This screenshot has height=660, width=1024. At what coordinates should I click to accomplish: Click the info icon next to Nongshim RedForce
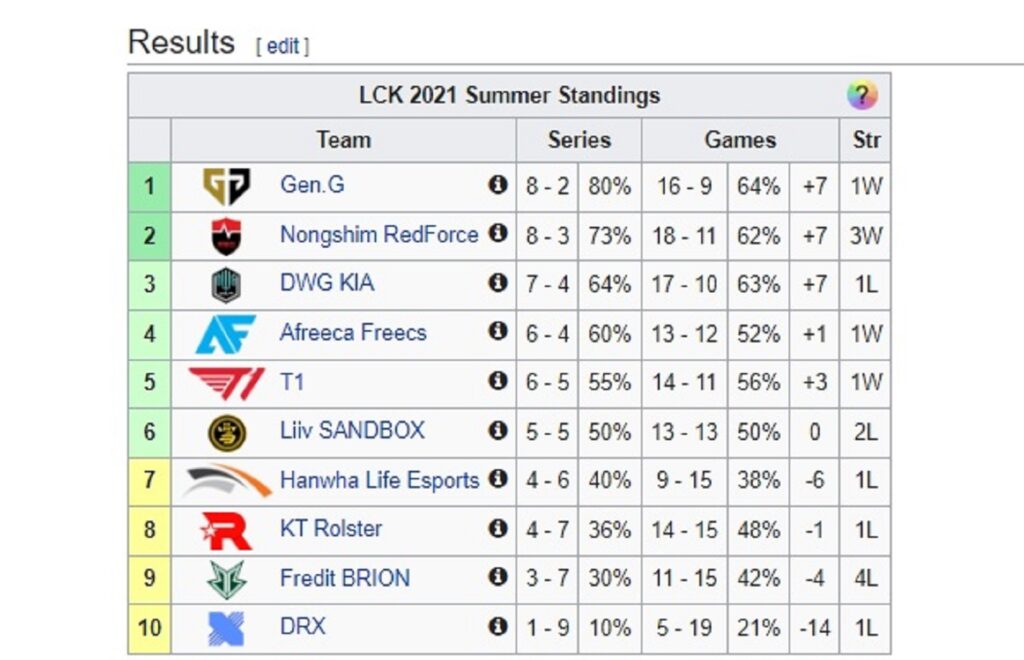pos(498,233)
